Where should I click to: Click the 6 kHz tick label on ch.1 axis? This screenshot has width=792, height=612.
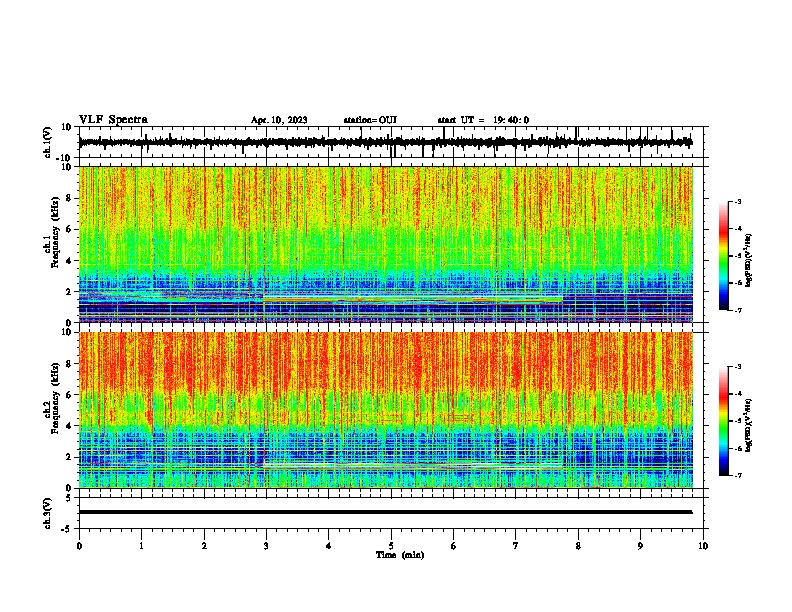click(x=69, y=229)
